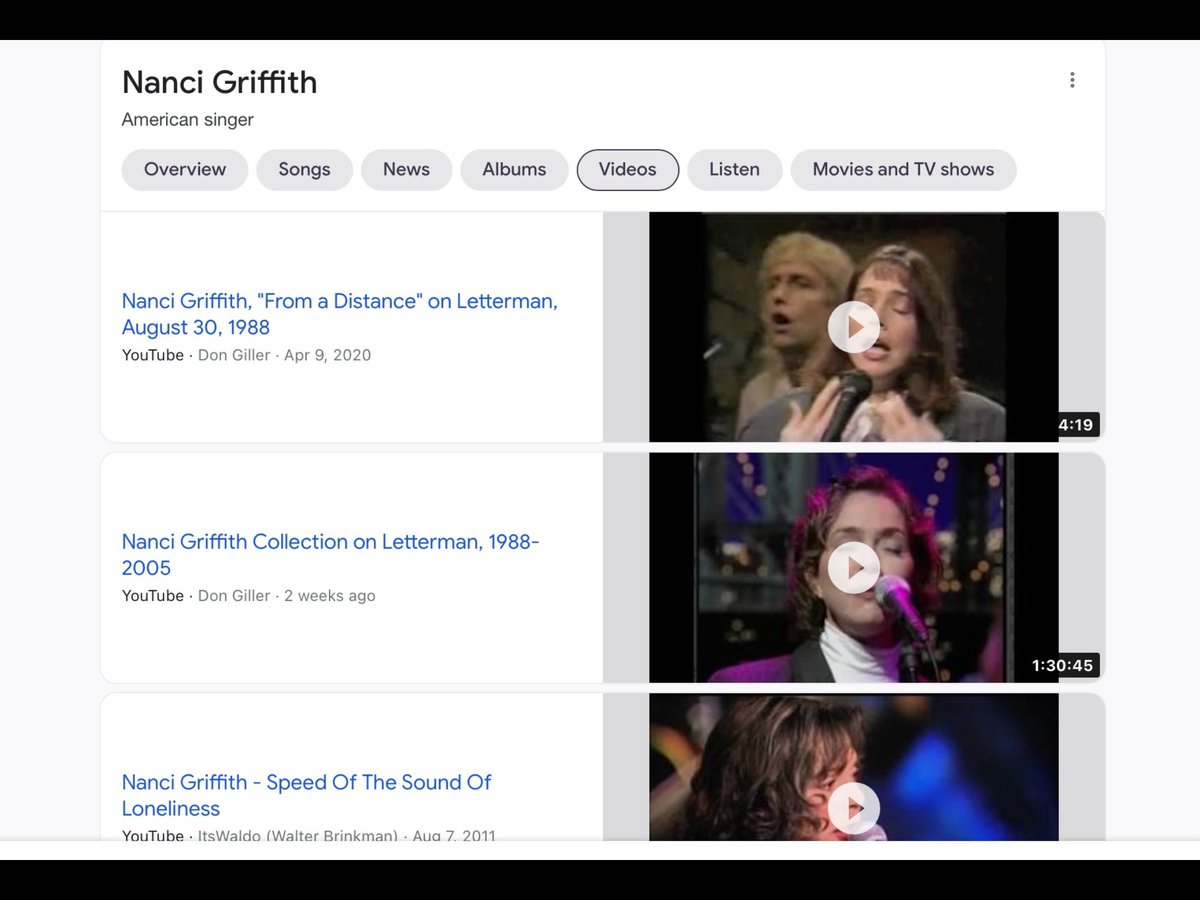Switch to the Songs tab
This screenshot has height=900, width=1200.
tap(304, 170)
